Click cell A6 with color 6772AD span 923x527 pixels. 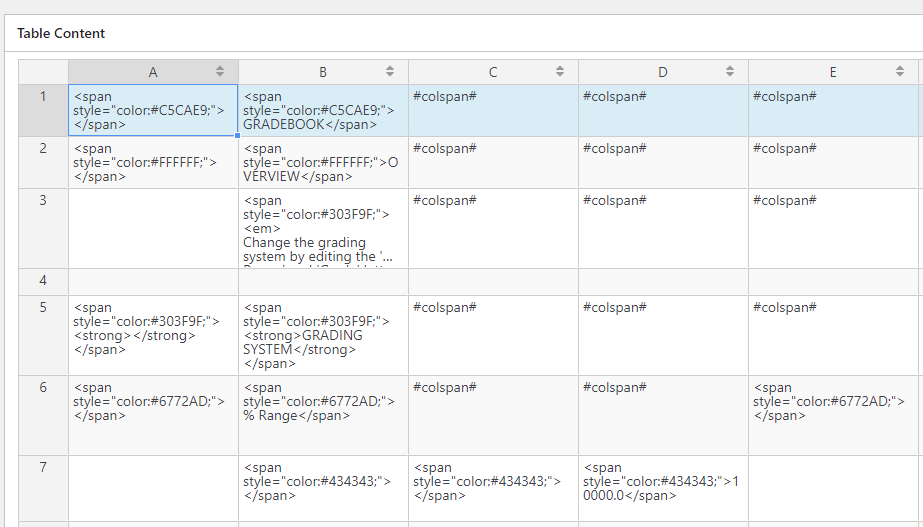click(153, 415)
